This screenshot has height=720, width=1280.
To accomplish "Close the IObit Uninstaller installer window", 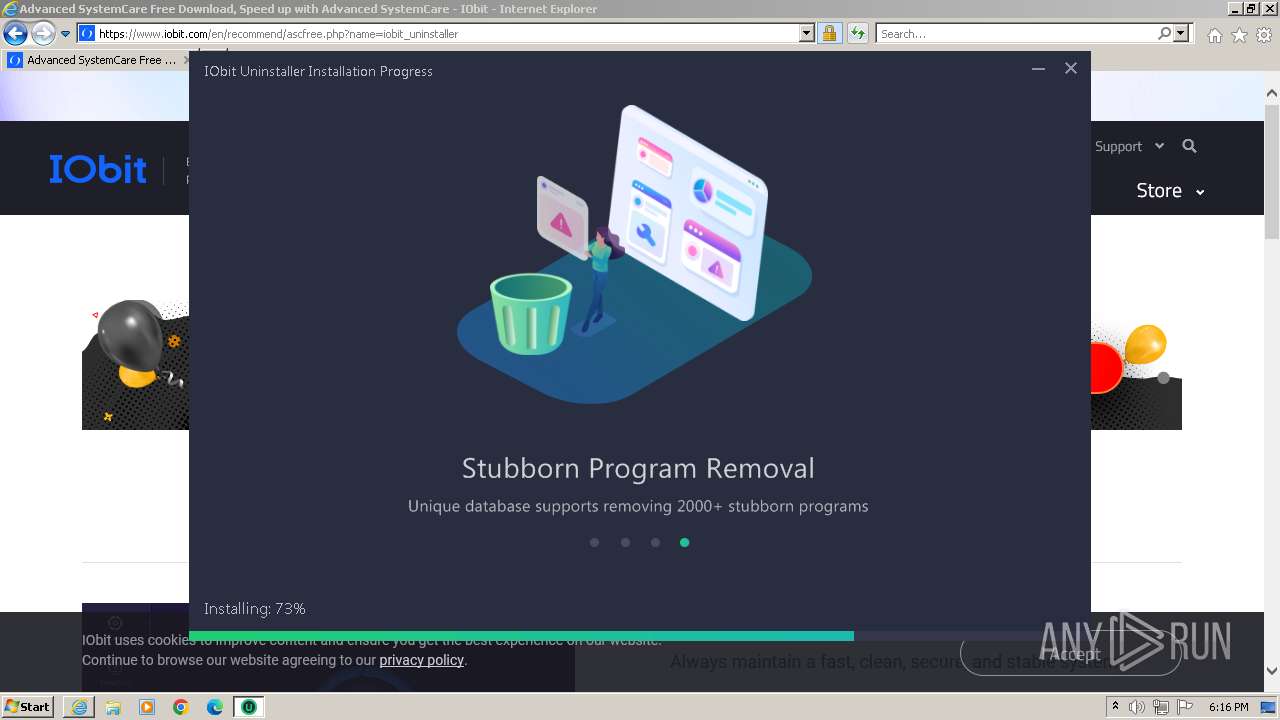I will pos(1071,68).
